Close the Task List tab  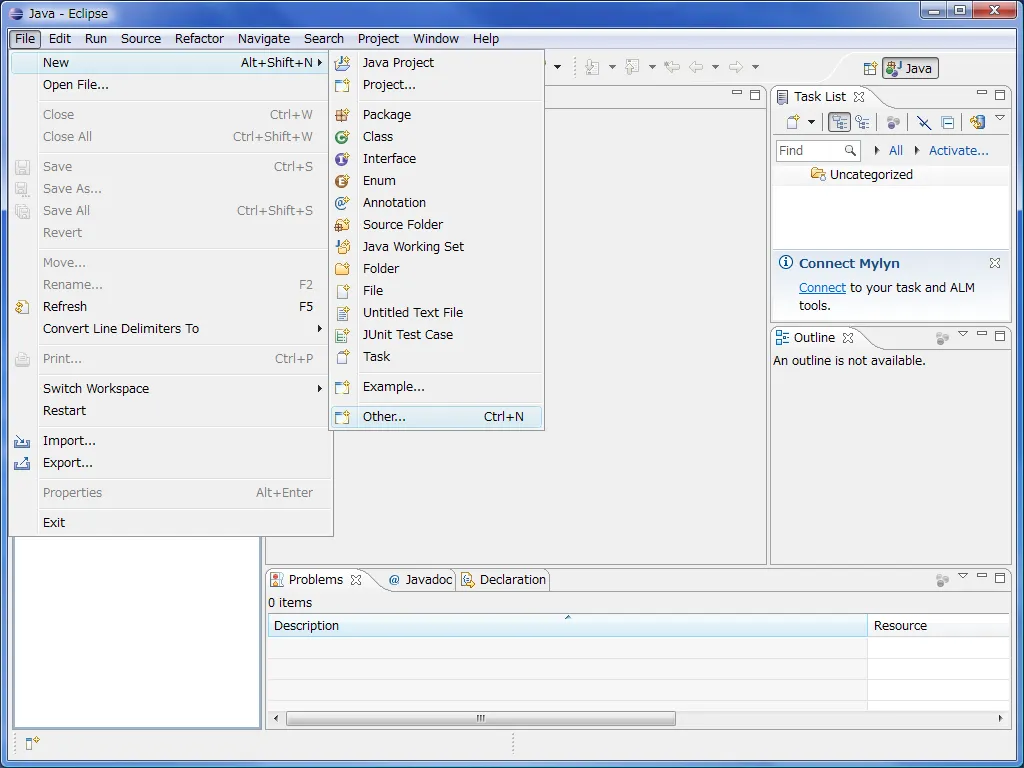(859, 97)
